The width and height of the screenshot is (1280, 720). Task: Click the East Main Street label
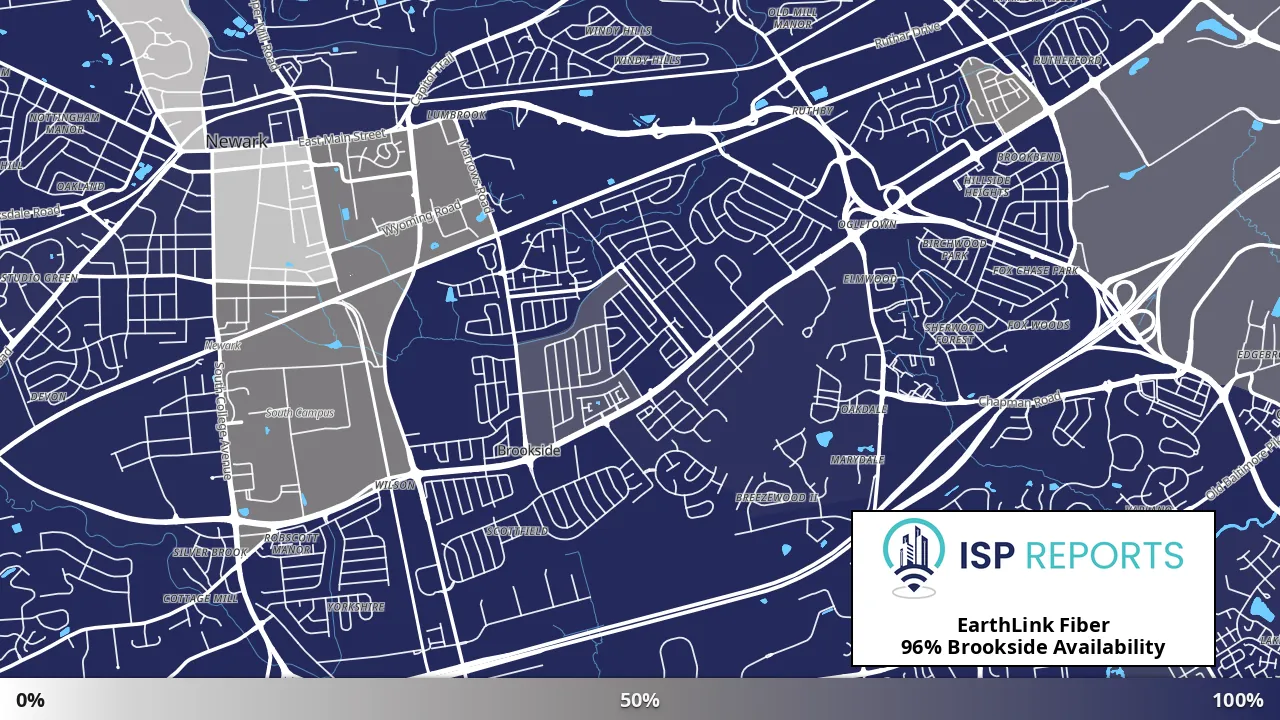tap(342, 138)
